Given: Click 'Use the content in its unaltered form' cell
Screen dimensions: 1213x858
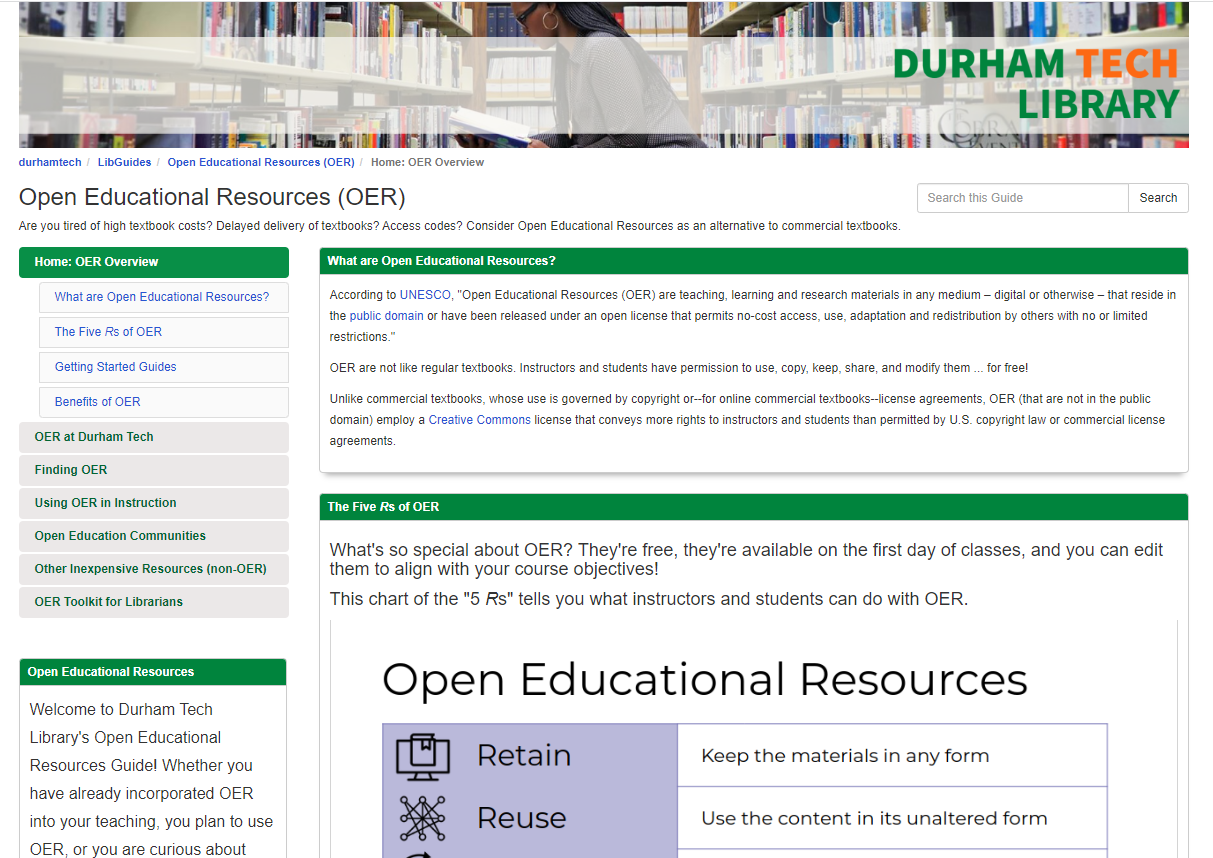Looking at the screenshot, I should (x=892, y=818).
